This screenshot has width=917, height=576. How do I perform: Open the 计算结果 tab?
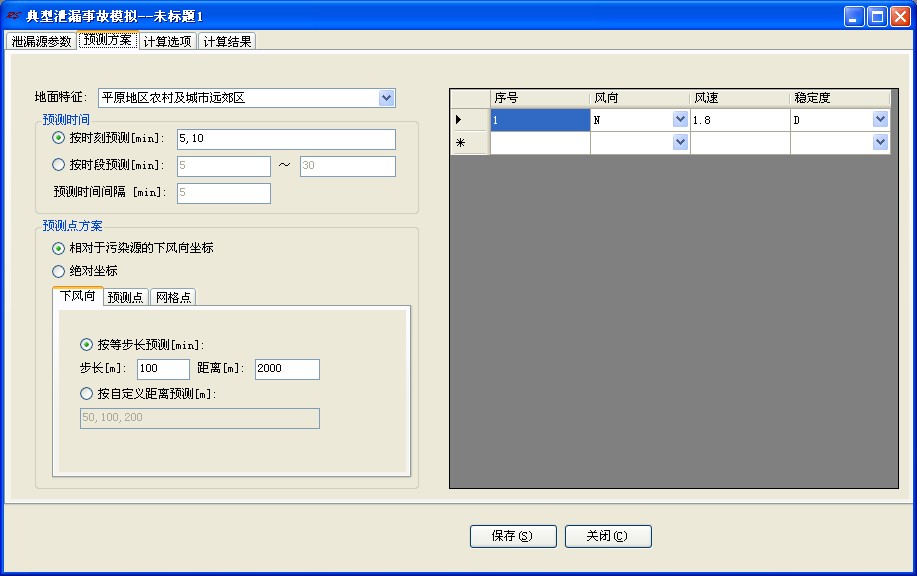point(227,41)
